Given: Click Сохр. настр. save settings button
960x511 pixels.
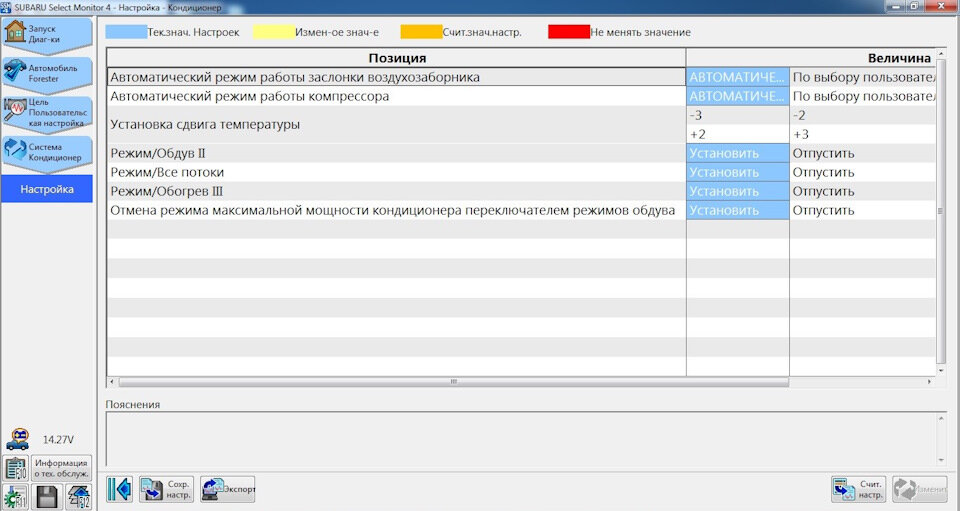Looking at the screenshot, I should (167, 489).
